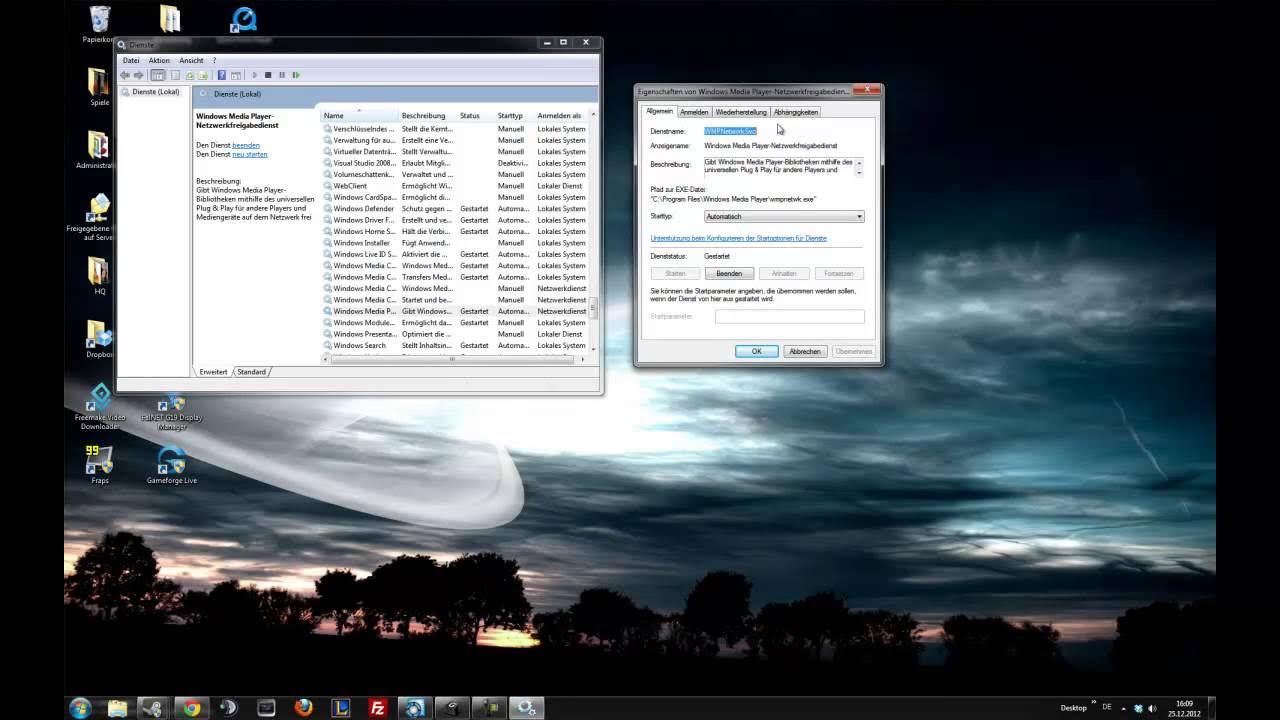The height and width of the screenshot is (720, 1280).
Task: Click the Stop service square icon
Action: pos(268,75)
